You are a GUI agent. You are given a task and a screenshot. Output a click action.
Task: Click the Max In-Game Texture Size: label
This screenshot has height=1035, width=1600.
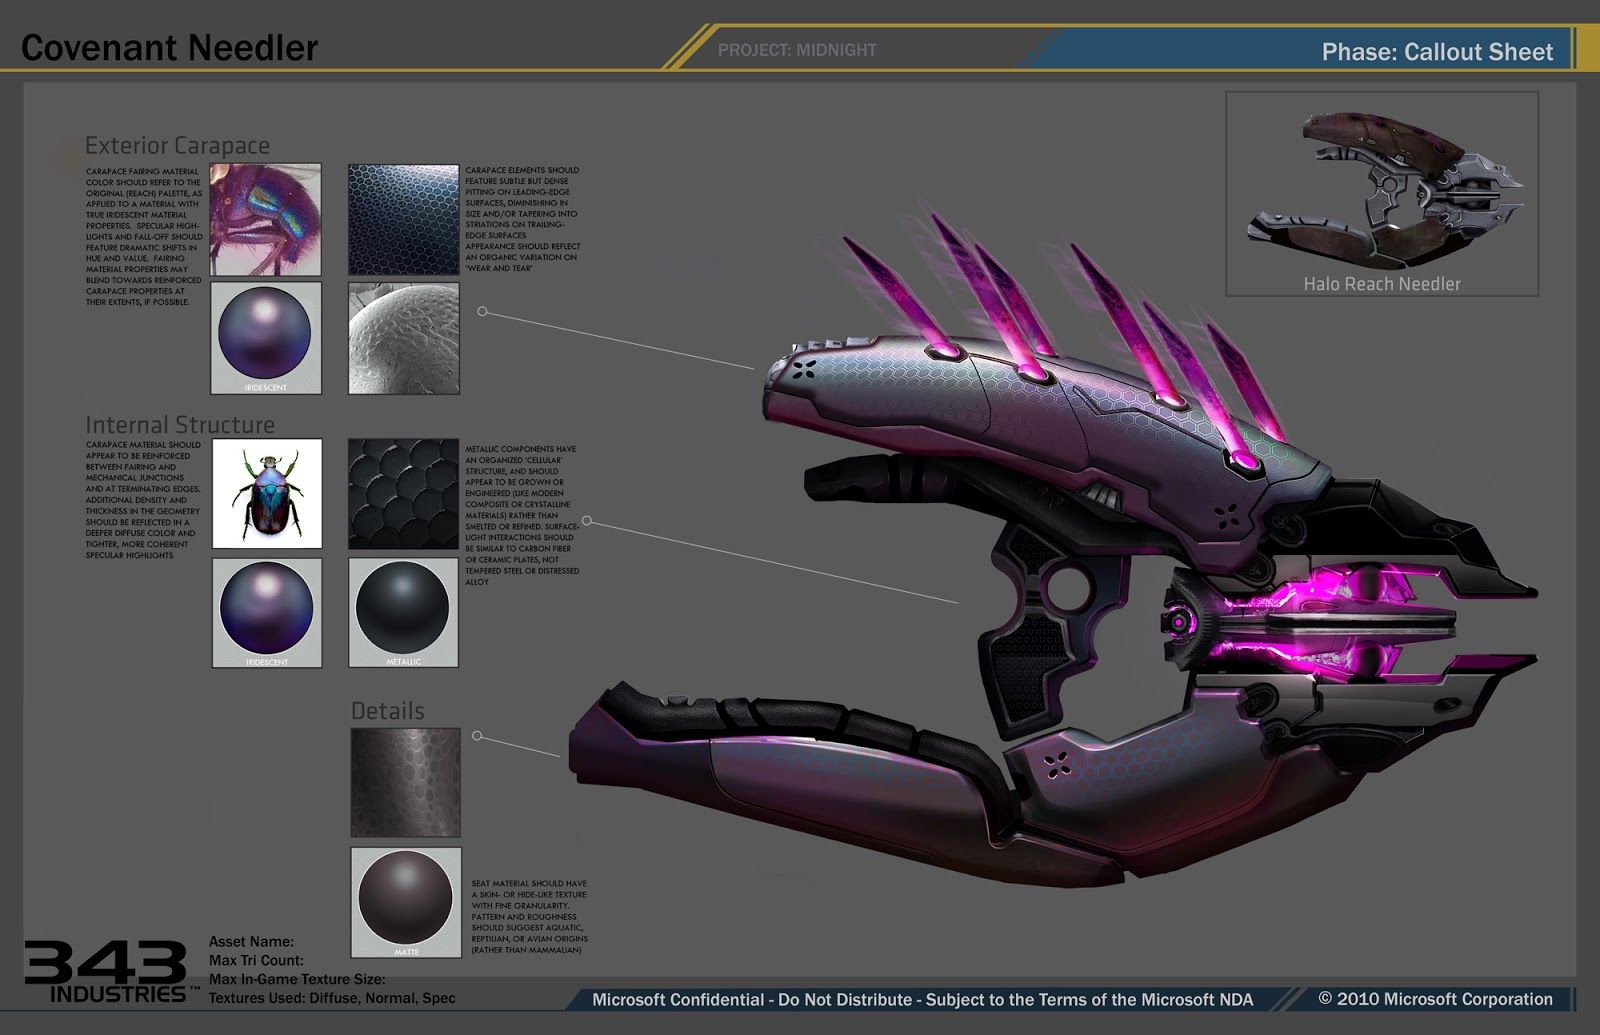297,980
